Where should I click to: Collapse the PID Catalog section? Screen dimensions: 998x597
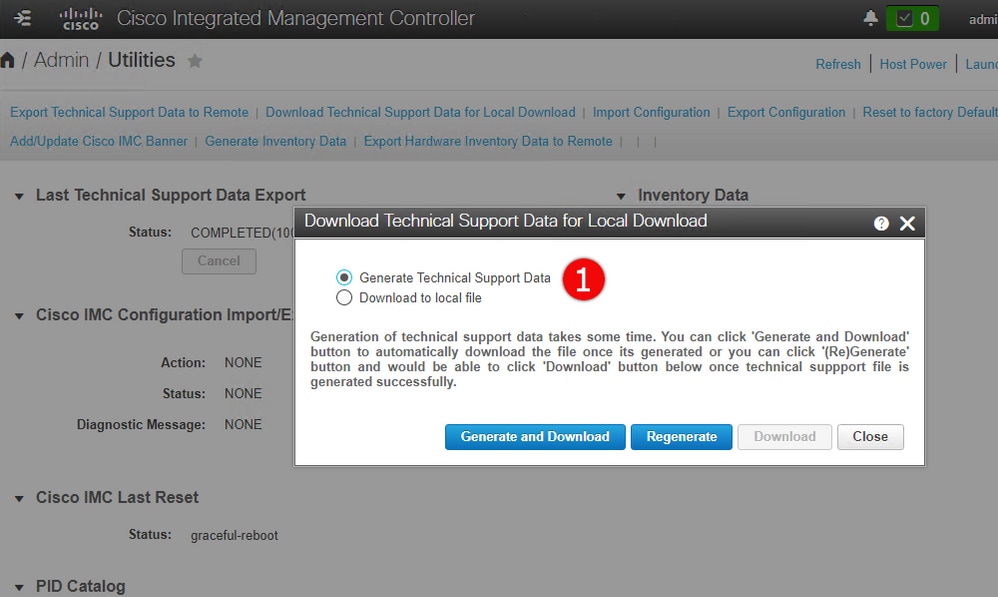[19, 587]
